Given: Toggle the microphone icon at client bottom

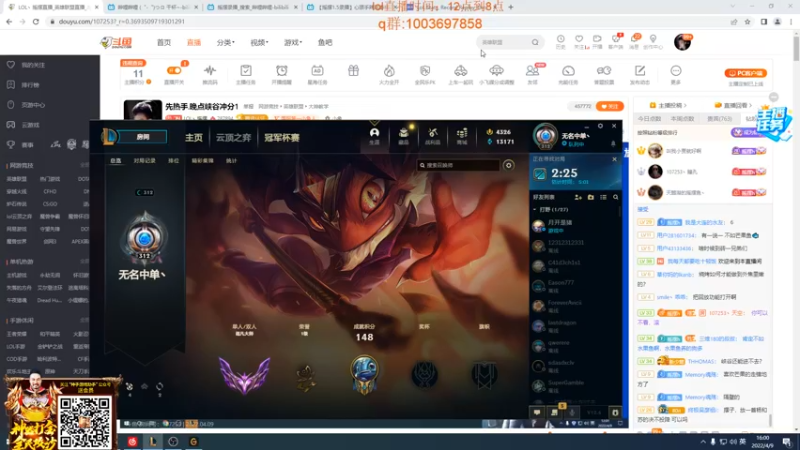Looking at the screenshot, I should (572, 412).
